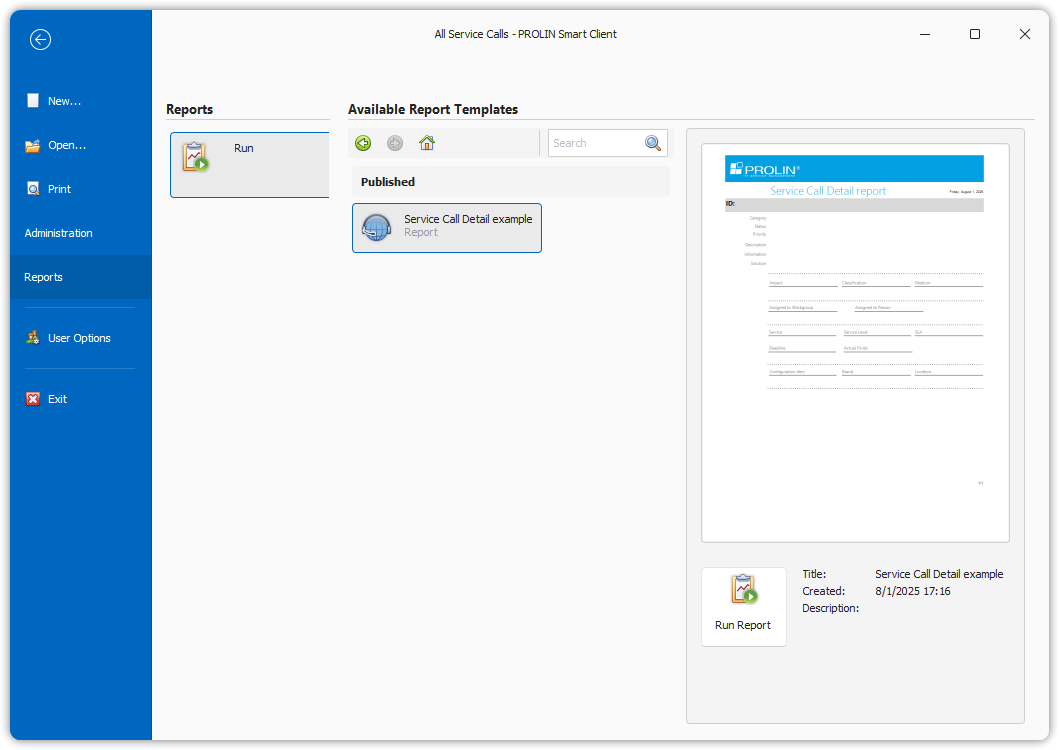Screen dimensions: 1059x750
Task: Click the back arrow circle icon
Action: (x=40, y=39)
